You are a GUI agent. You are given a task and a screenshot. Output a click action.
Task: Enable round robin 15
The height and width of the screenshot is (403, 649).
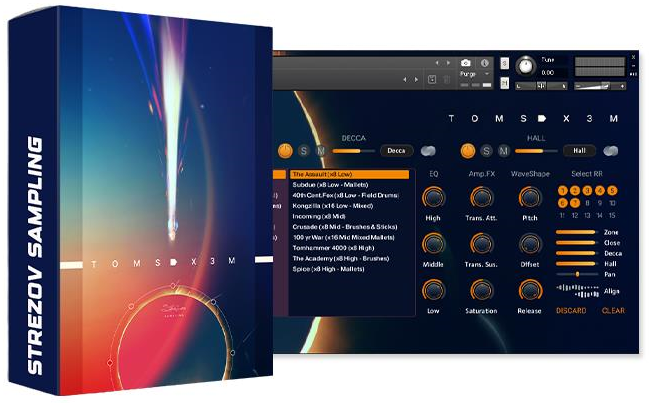612,216
